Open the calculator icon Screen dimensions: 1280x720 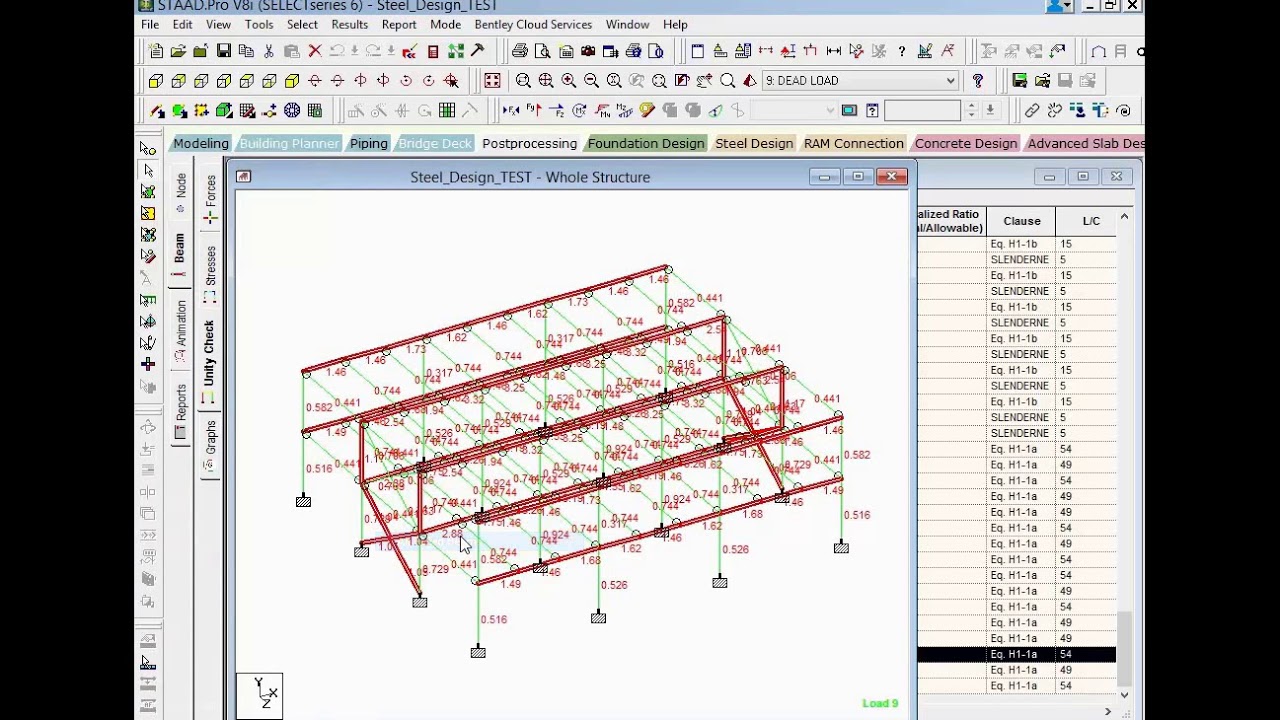tap(432, 51)
